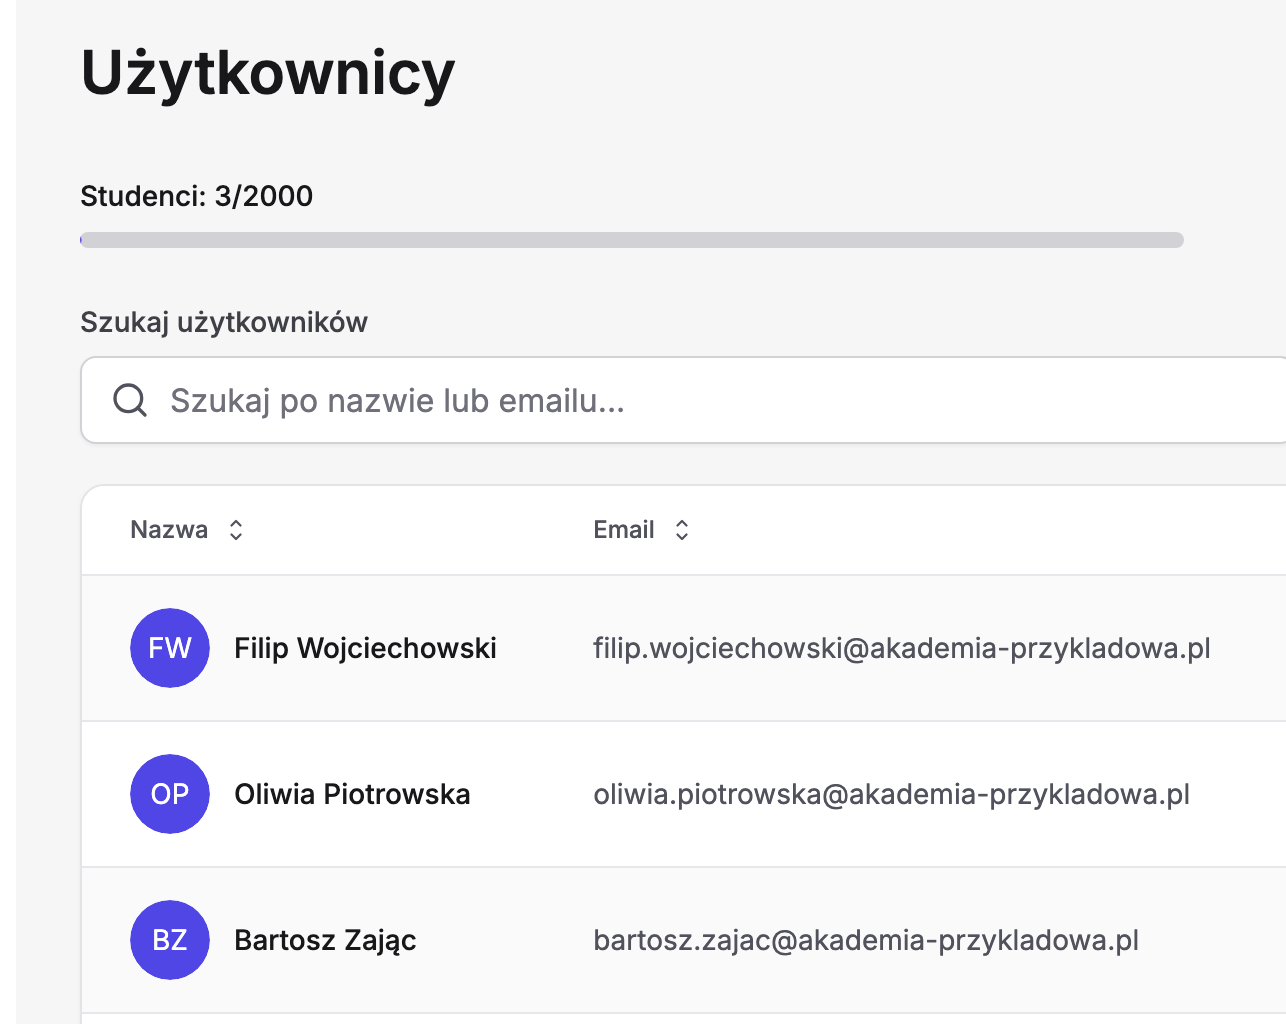Click the Studenci progress bar
The width and height of the screenshot is (1286, 1024).
pos(632,240)
